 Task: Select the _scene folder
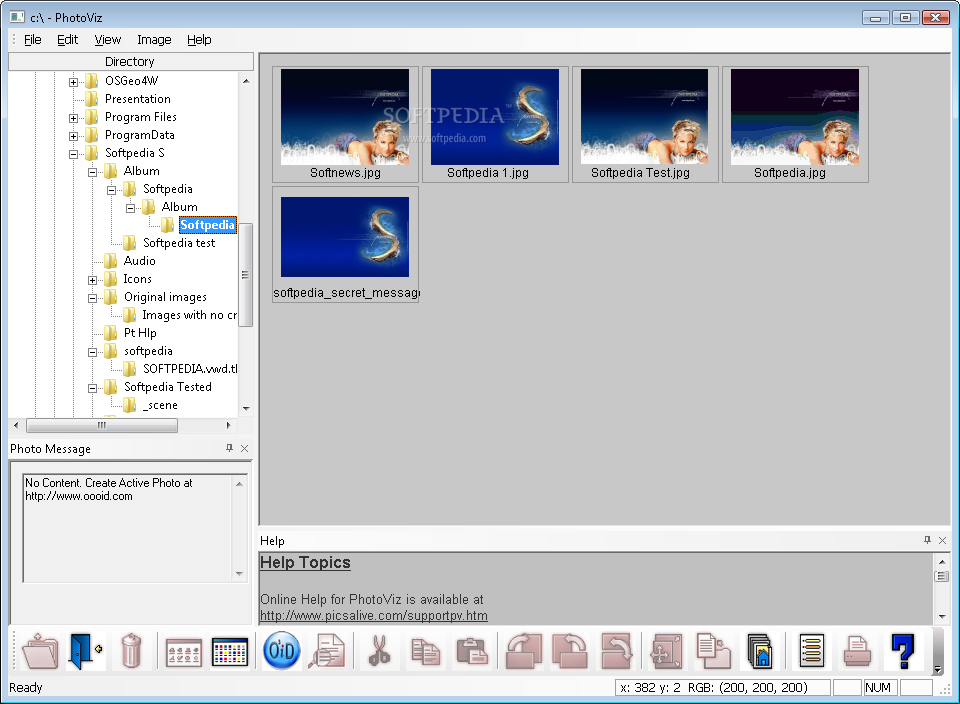tap(160, 405)
